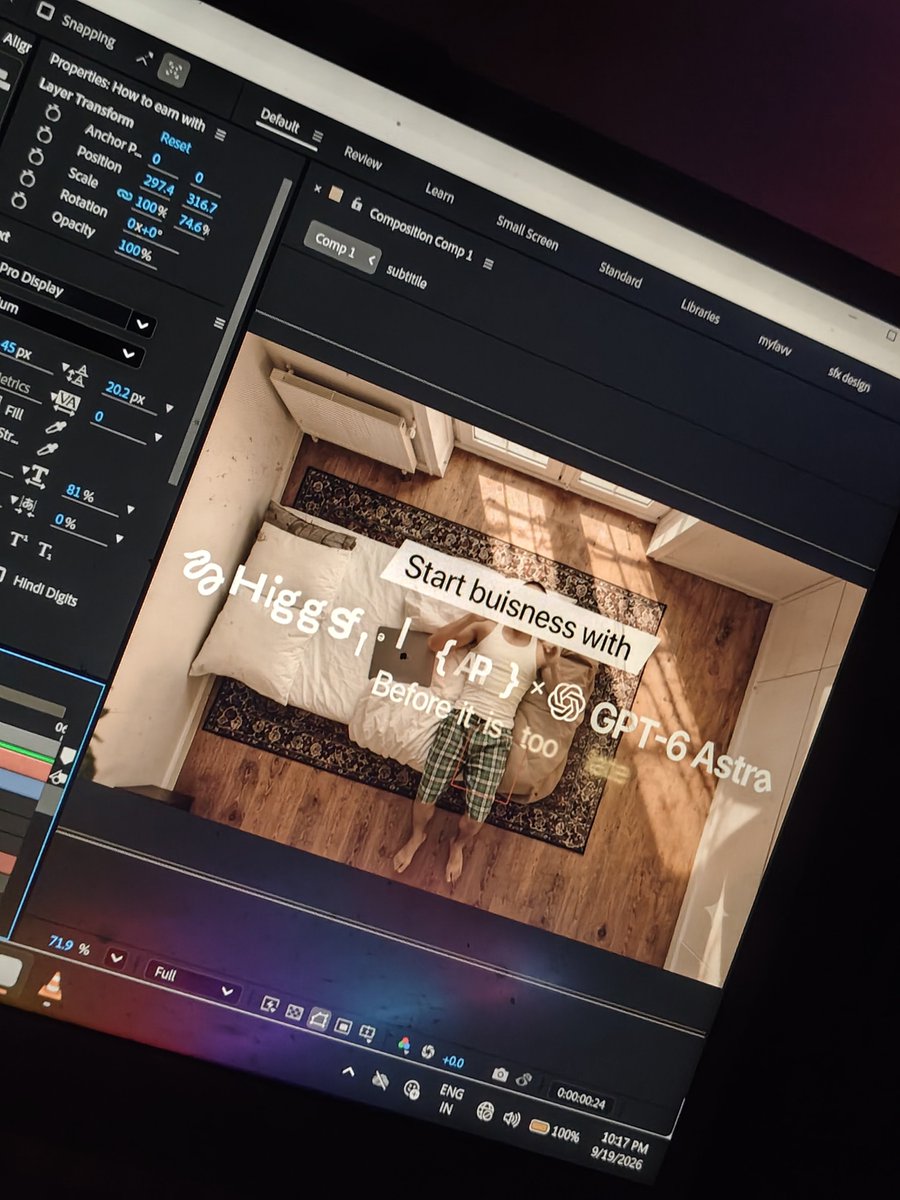Toggle the Opacity stopwatch
The height and width of the screenshot is (1200, 900).
tap(21, 201)
